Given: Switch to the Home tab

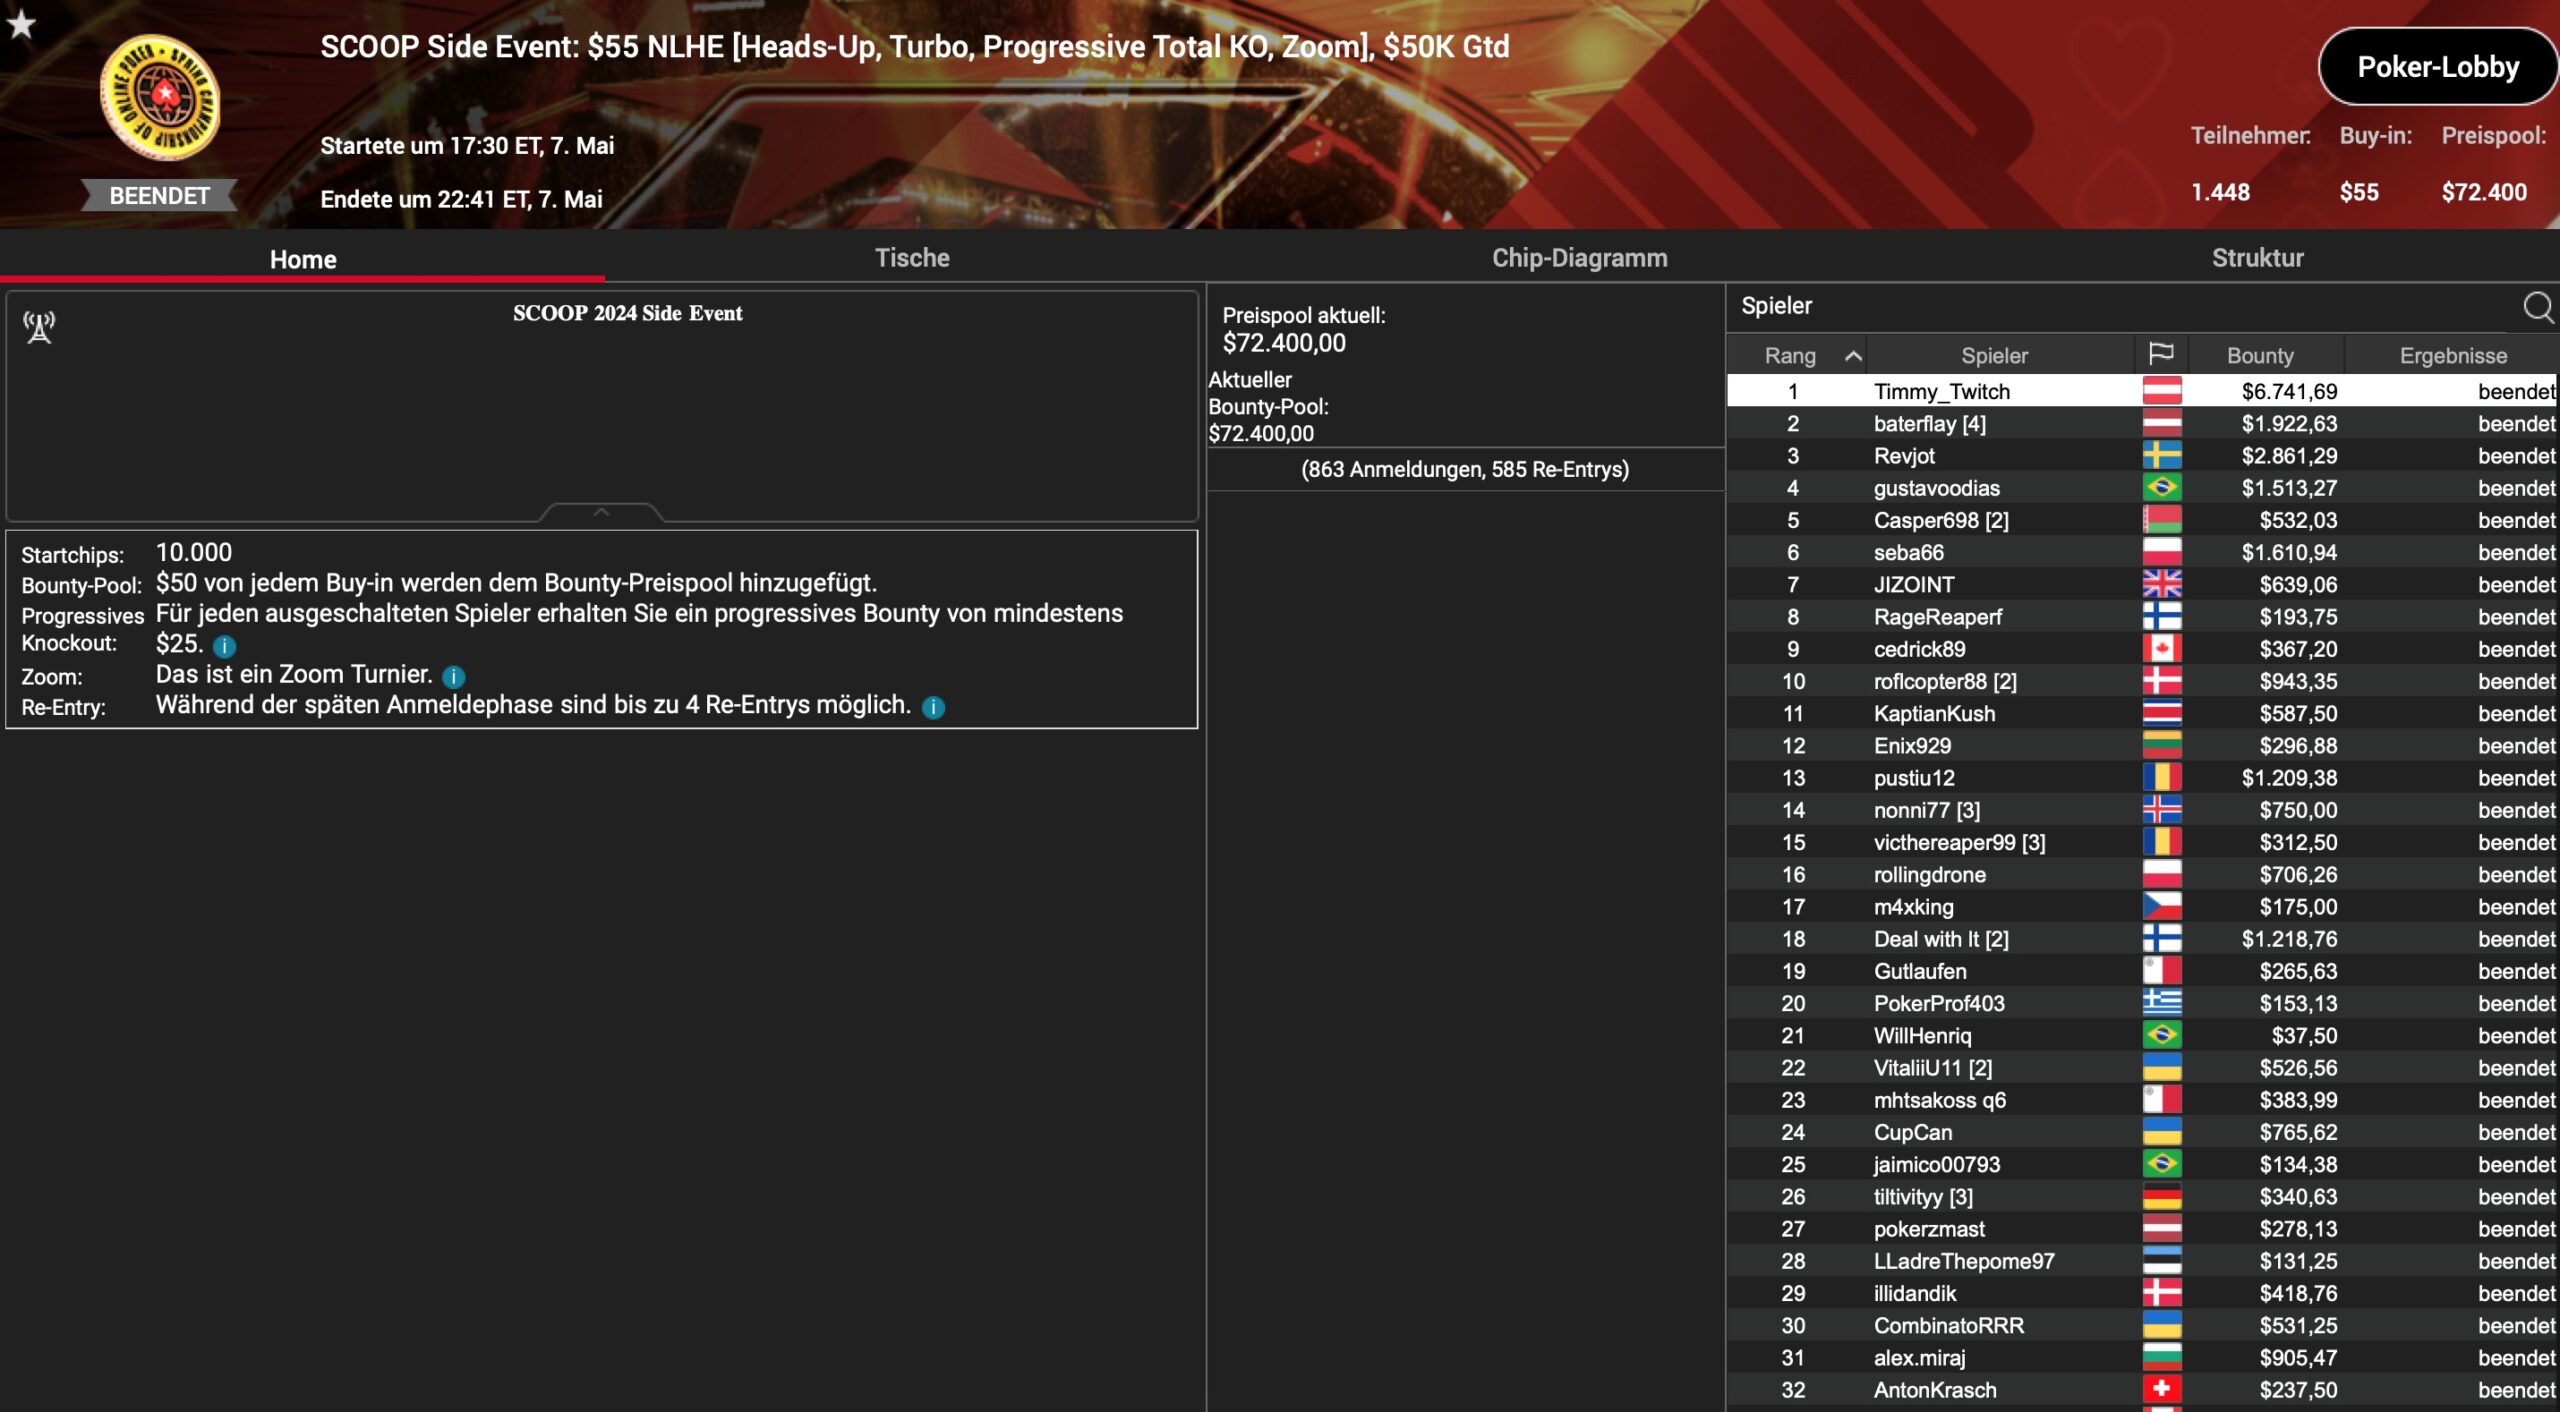Looking at the screenshot, I should [x=303, y=259].
